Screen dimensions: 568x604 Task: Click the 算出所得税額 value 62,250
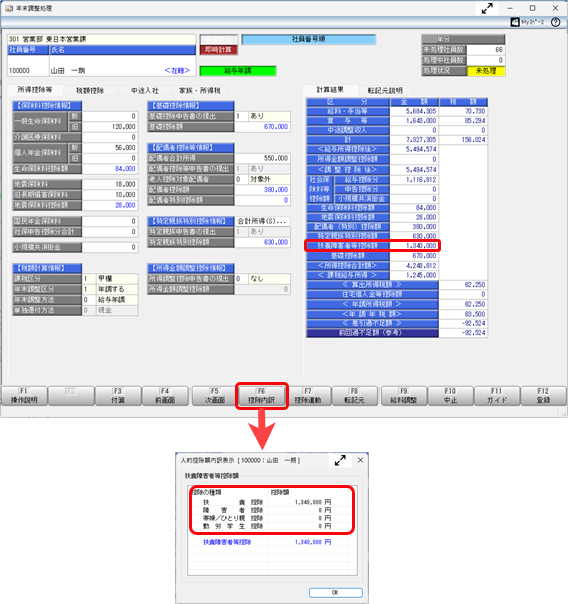click(463, 285)
